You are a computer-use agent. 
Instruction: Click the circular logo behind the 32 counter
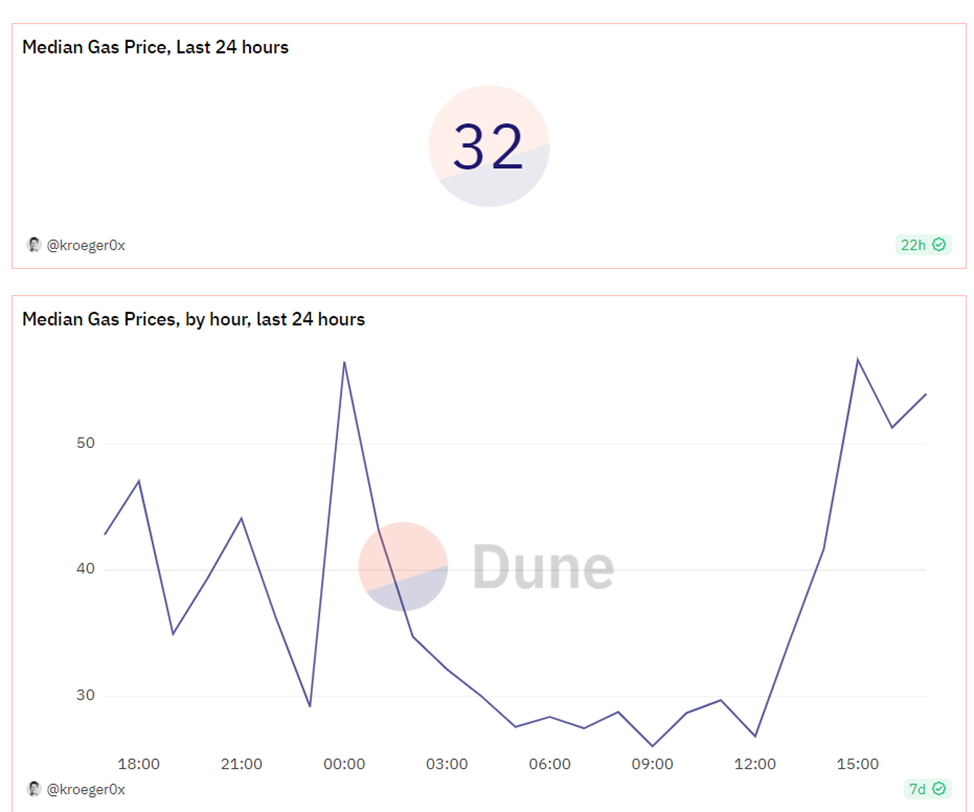(489, 146)
